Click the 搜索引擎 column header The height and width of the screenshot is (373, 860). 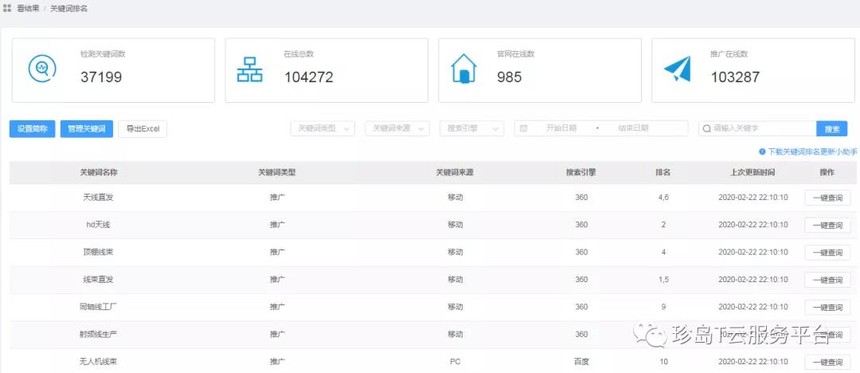pos(581,172)
